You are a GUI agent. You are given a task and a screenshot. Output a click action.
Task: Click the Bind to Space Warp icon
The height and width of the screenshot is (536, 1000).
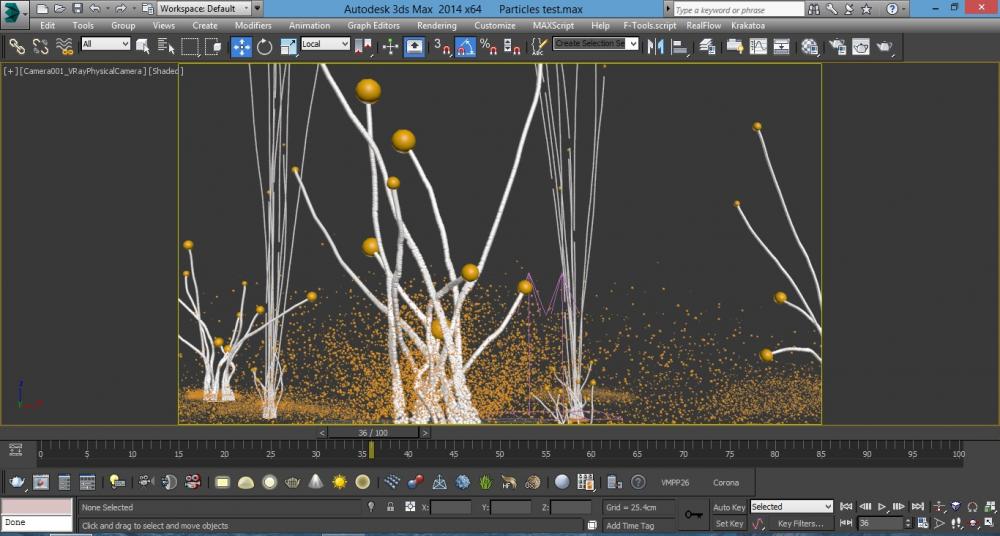click(65, 46)
